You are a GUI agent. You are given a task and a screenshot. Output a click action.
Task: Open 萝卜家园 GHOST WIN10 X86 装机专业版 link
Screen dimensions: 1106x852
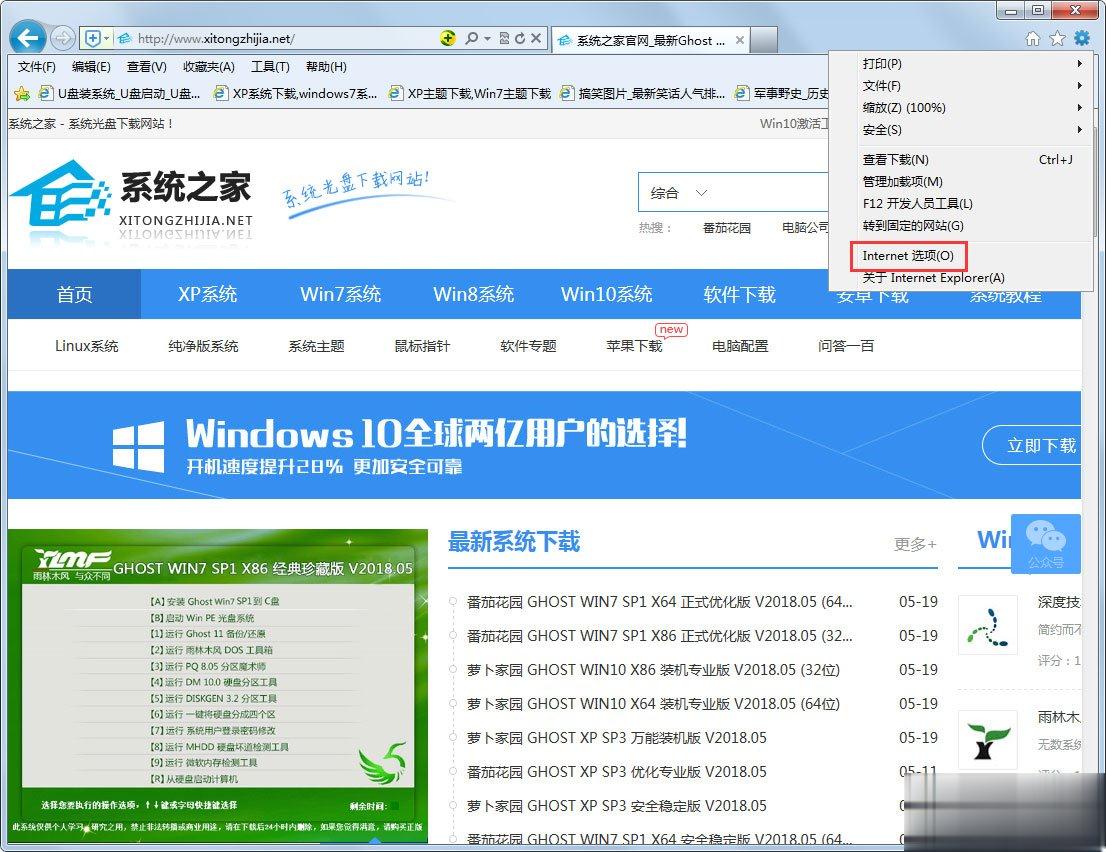tap(653, 670)
